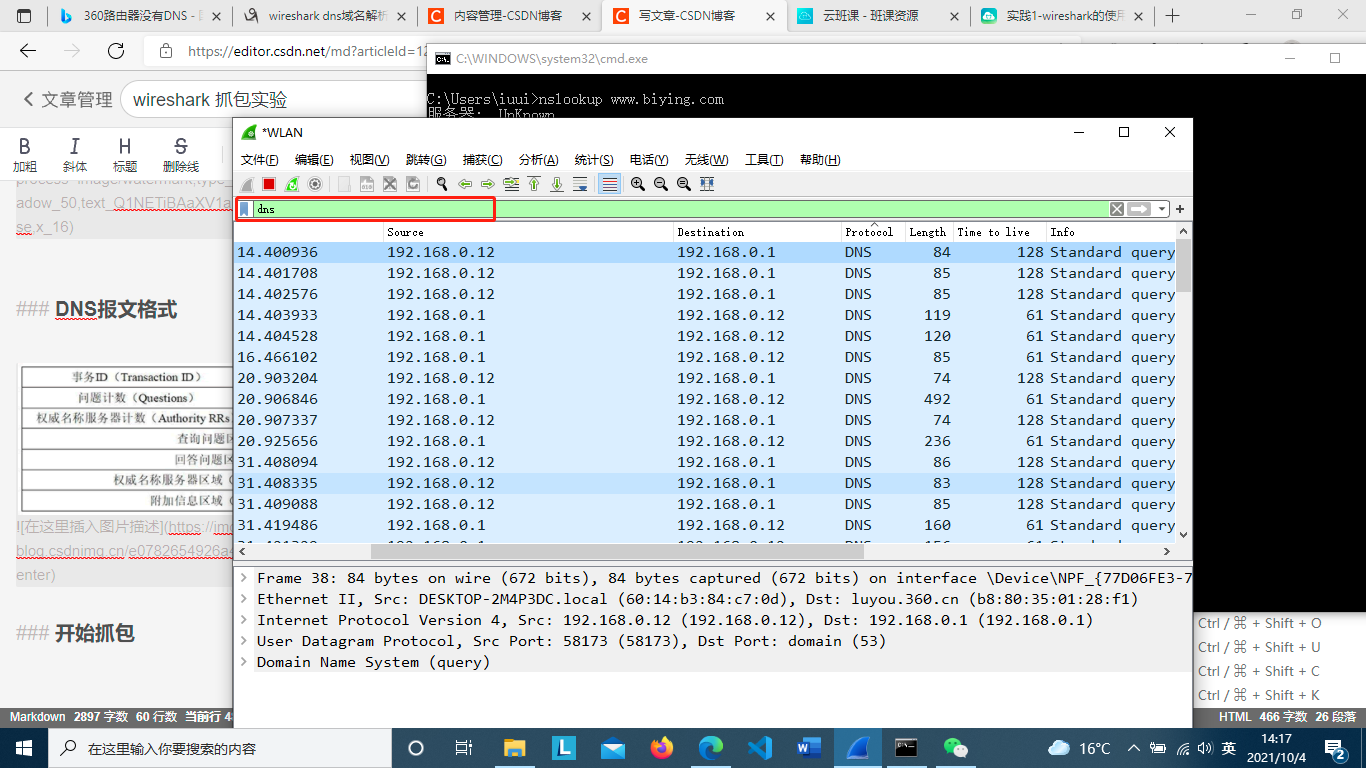The width and height of the screenshot is (1366, 768).
Task: Click the dns display filter field
Action: coord(680,209)
